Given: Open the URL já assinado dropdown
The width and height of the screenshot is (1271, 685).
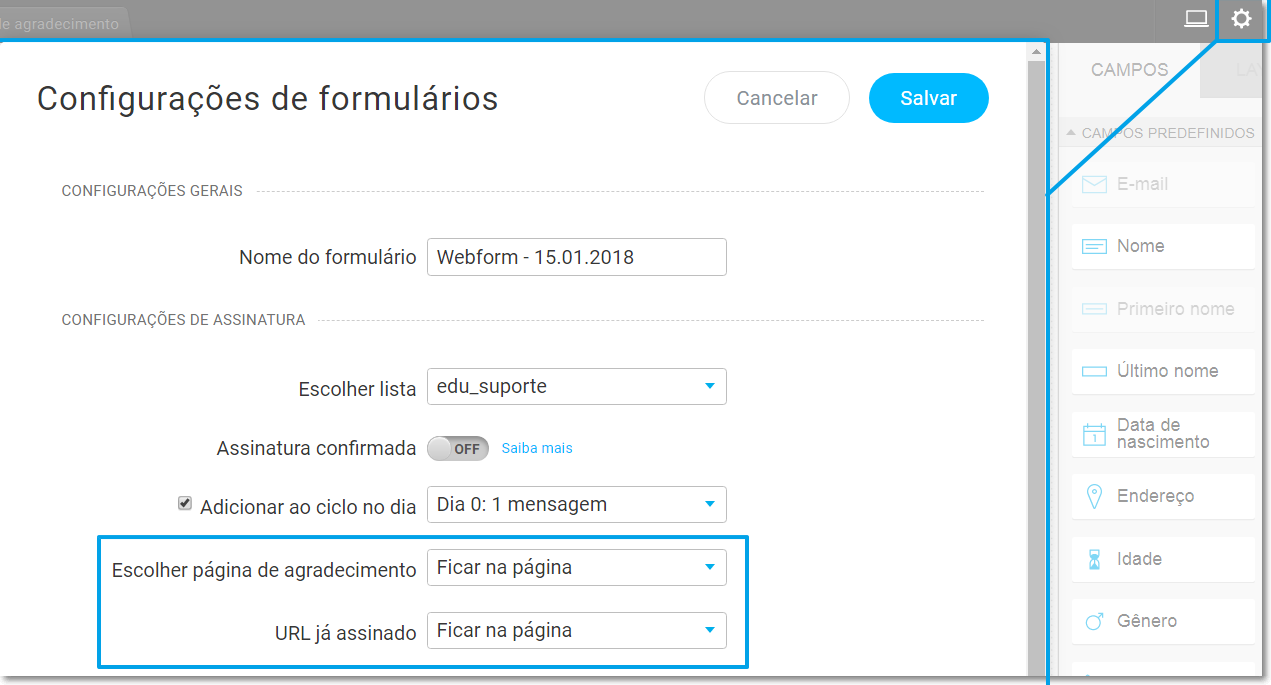Looking at the screenshot, I should [577, 631].
